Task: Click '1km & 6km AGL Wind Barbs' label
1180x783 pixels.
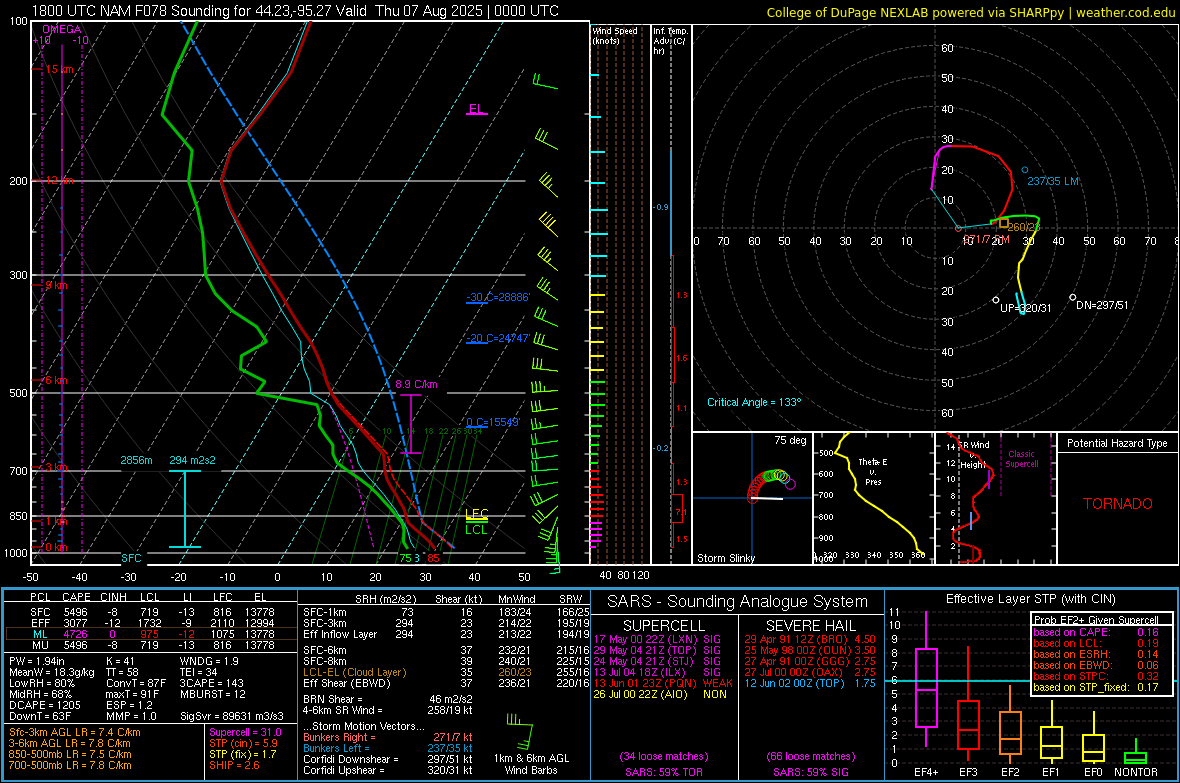Action: point(531,764)
